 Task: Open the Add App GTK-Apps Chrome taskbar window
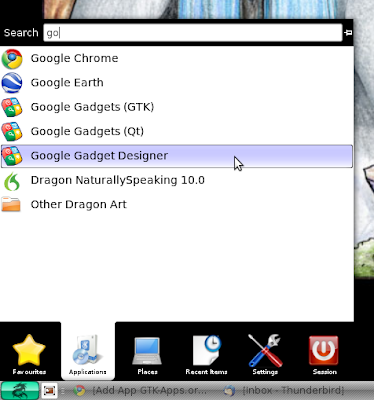pyautogui.click(x=140, y=390)
